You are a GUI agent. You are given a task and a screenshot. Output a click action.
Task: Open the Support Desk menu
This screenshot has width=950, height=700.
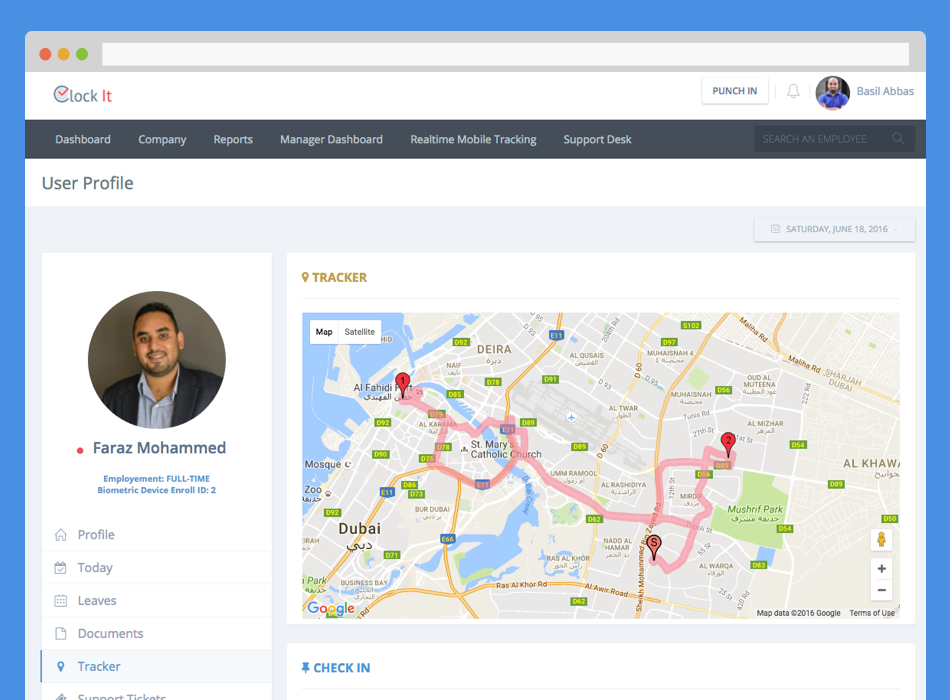tap(597, 139)
